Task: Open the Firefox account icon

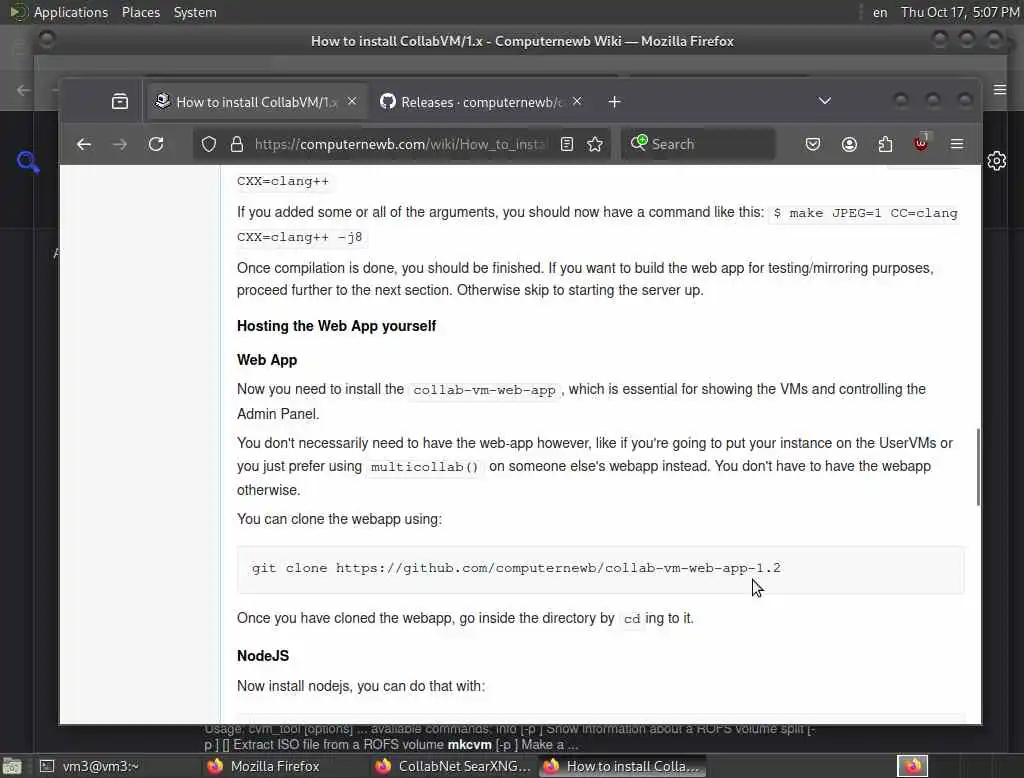Action: pyautogui.click(x=849, y=144)
